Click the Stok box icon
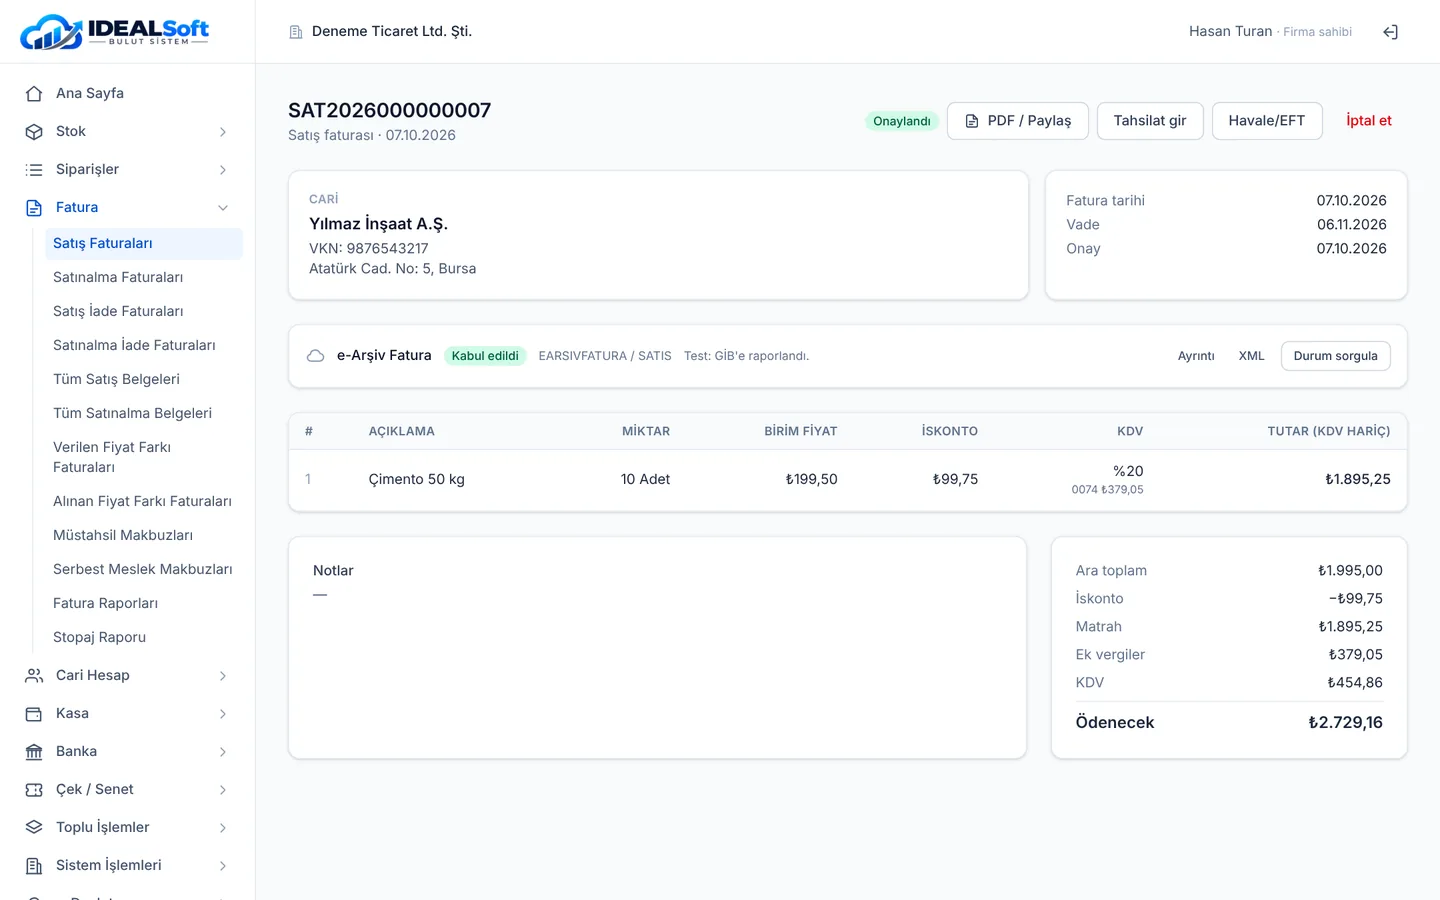Viewport: 1440px width, 900px height. pyautogui.click(x=34, y=131)
